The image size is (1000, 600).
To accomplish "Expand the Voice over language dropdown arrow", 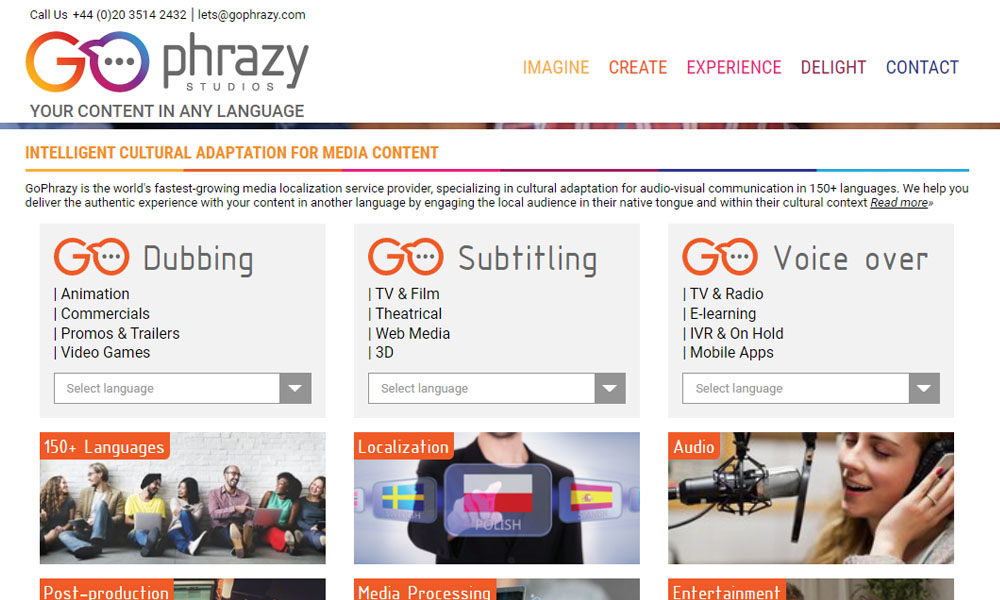I will pos(924,388).
